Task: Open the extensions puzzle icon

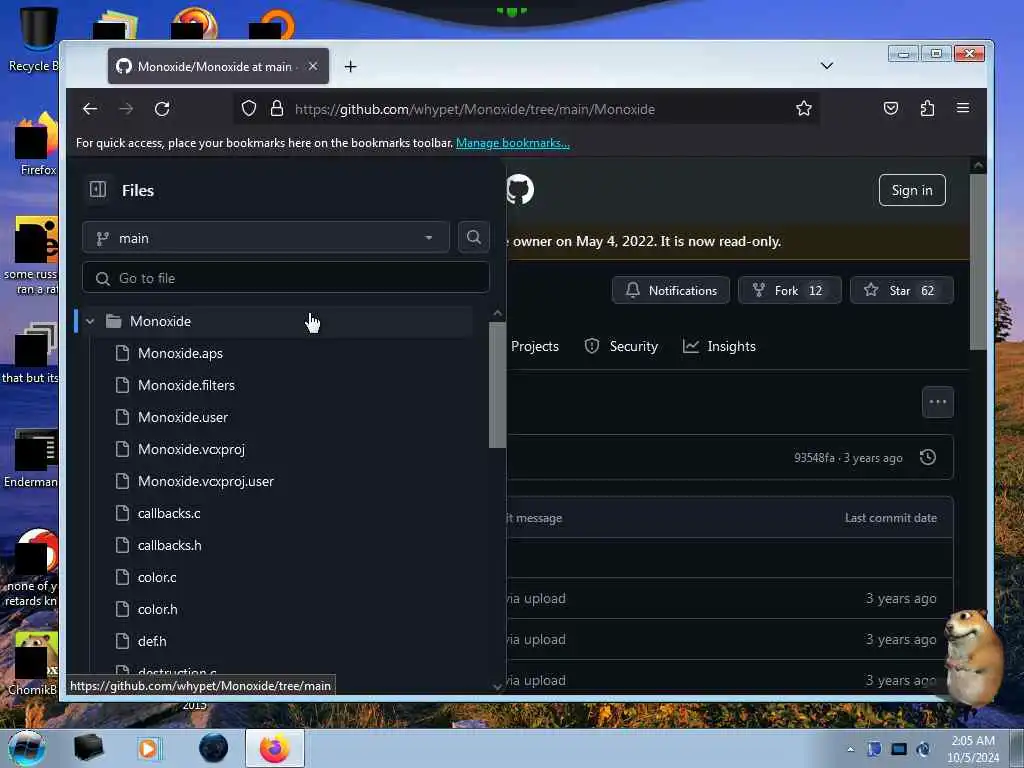Action: click(x=927, y=108)
